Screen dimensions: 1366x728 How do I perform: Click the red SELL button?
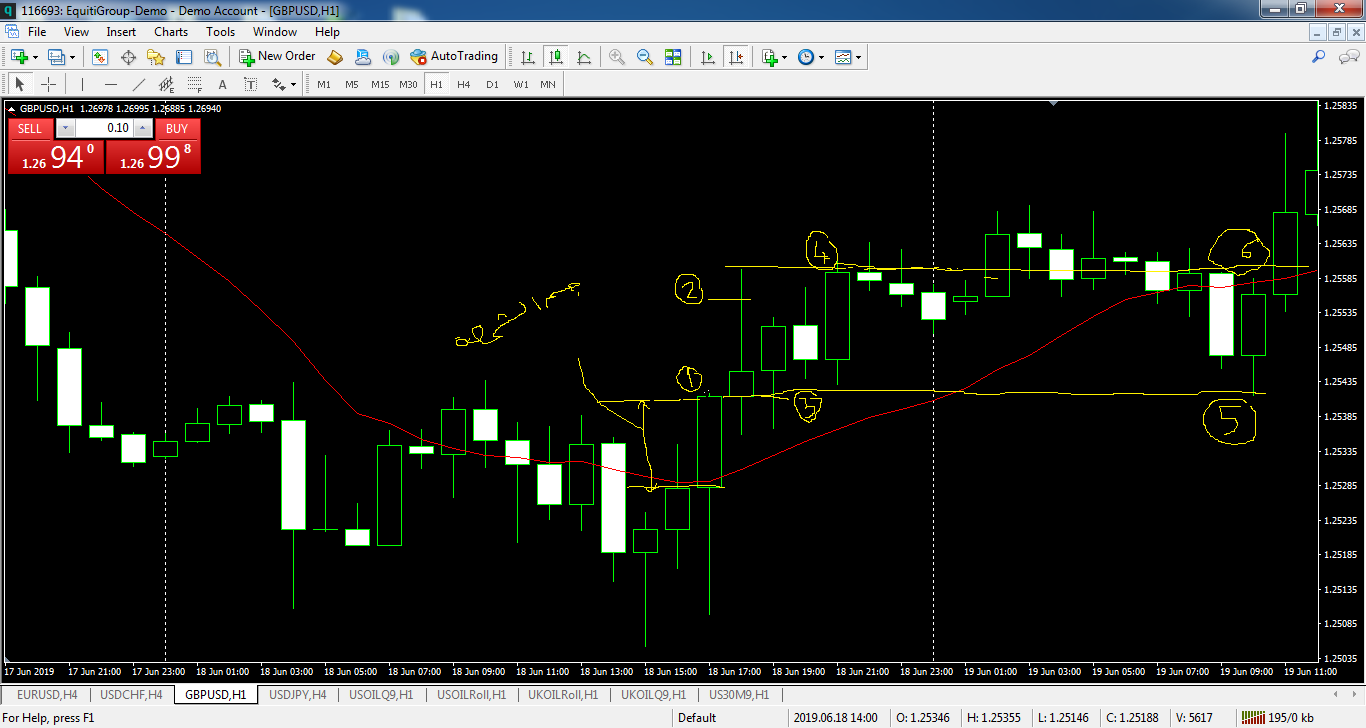click(x=30, y=128)
